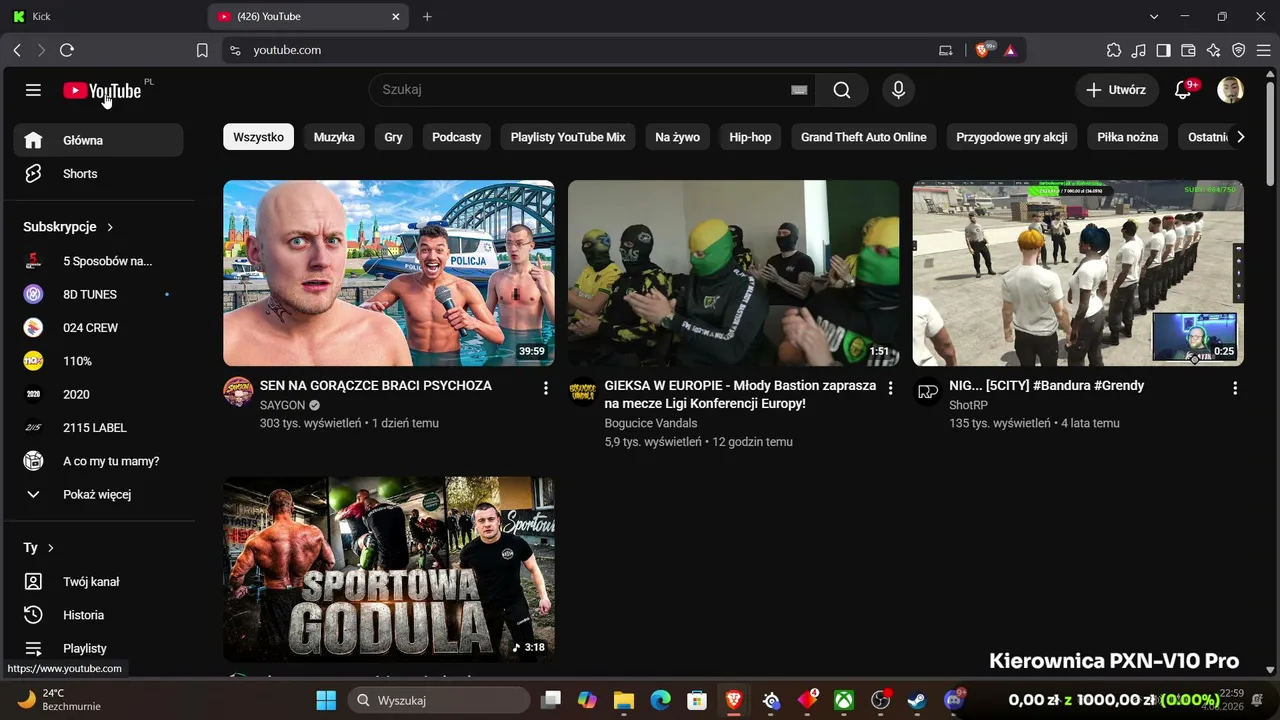Open the tab search dropdown arrow
The height and width of the screenshot is (720, 1280).
tap(1154, 17)
